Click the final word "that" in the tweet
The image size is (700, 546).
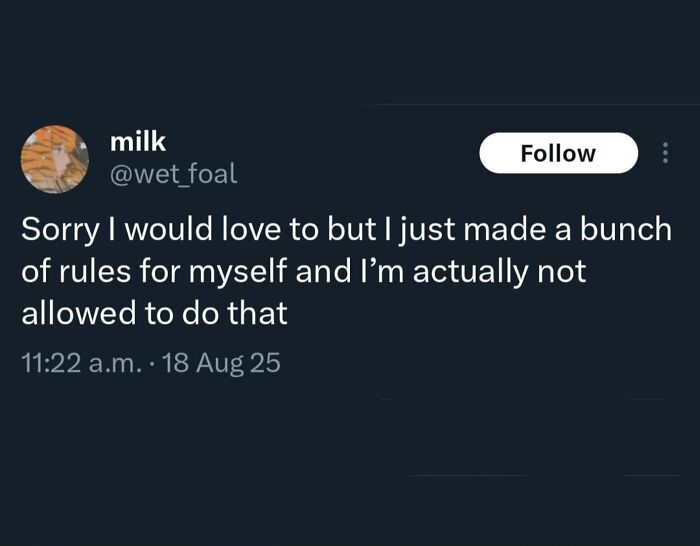tap(260, 313)
